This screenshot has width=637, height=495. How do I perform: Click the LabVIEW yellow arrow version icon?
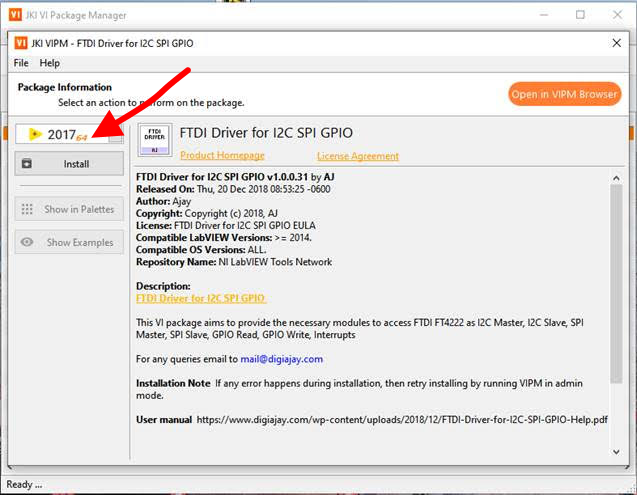35,134
